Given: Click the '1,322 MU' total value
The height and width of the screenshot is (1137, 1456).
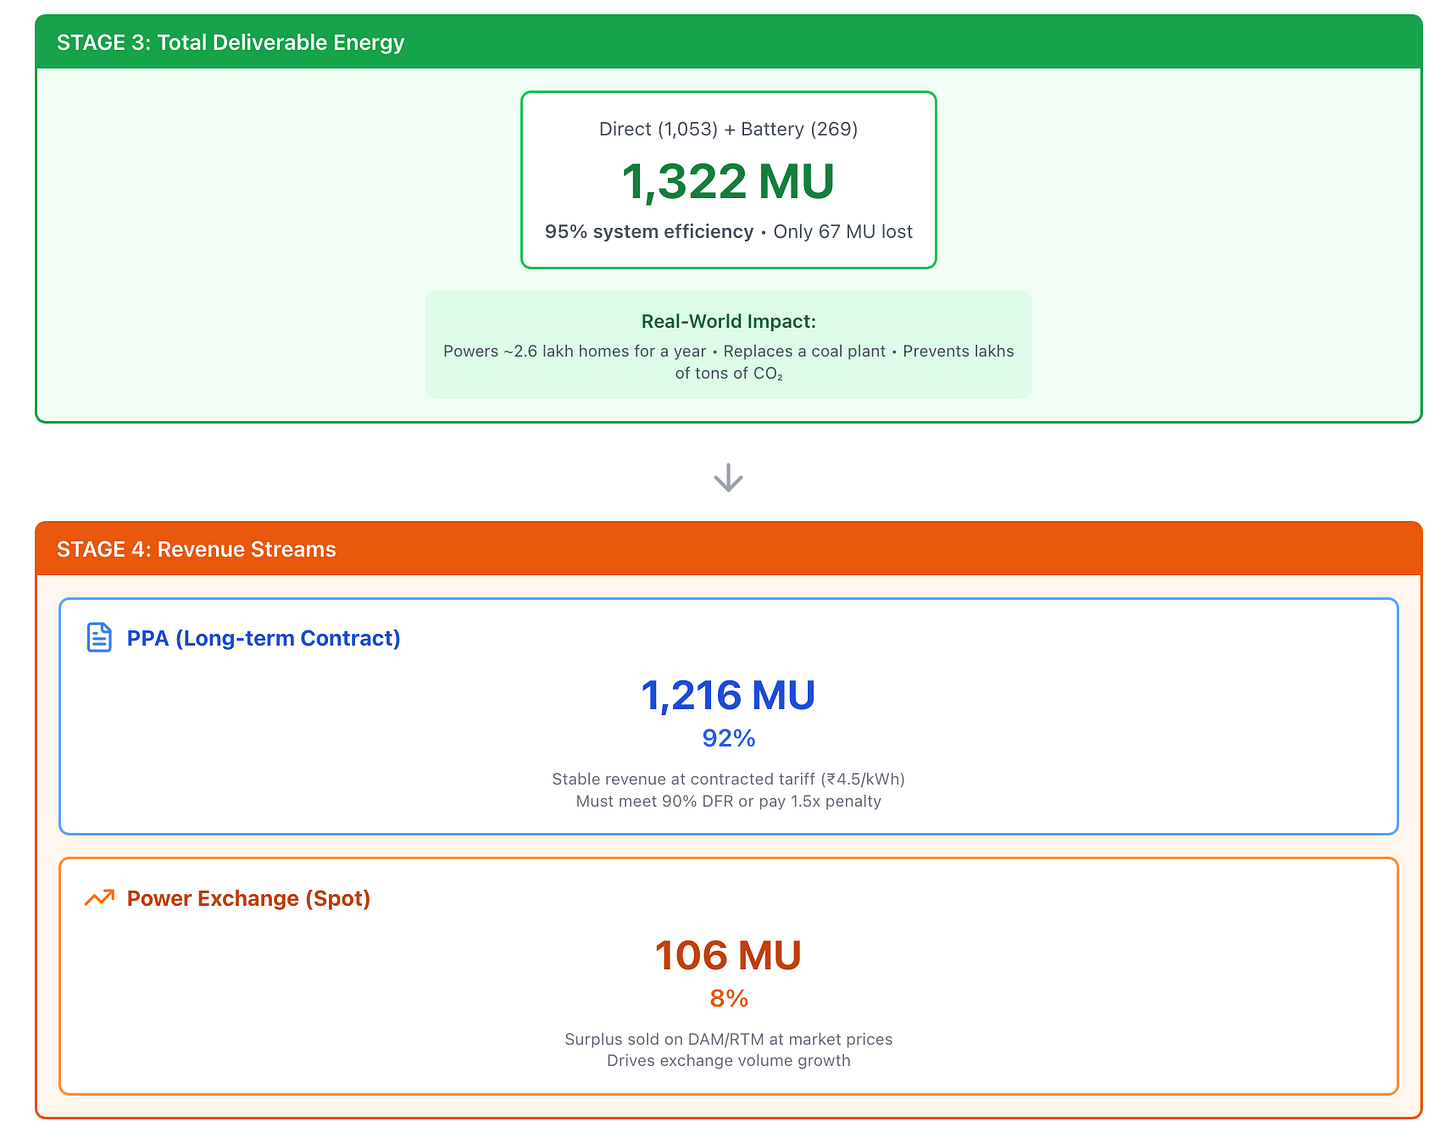Looking at the screenshot, I should pyautogui.click(x=728, y=182).
